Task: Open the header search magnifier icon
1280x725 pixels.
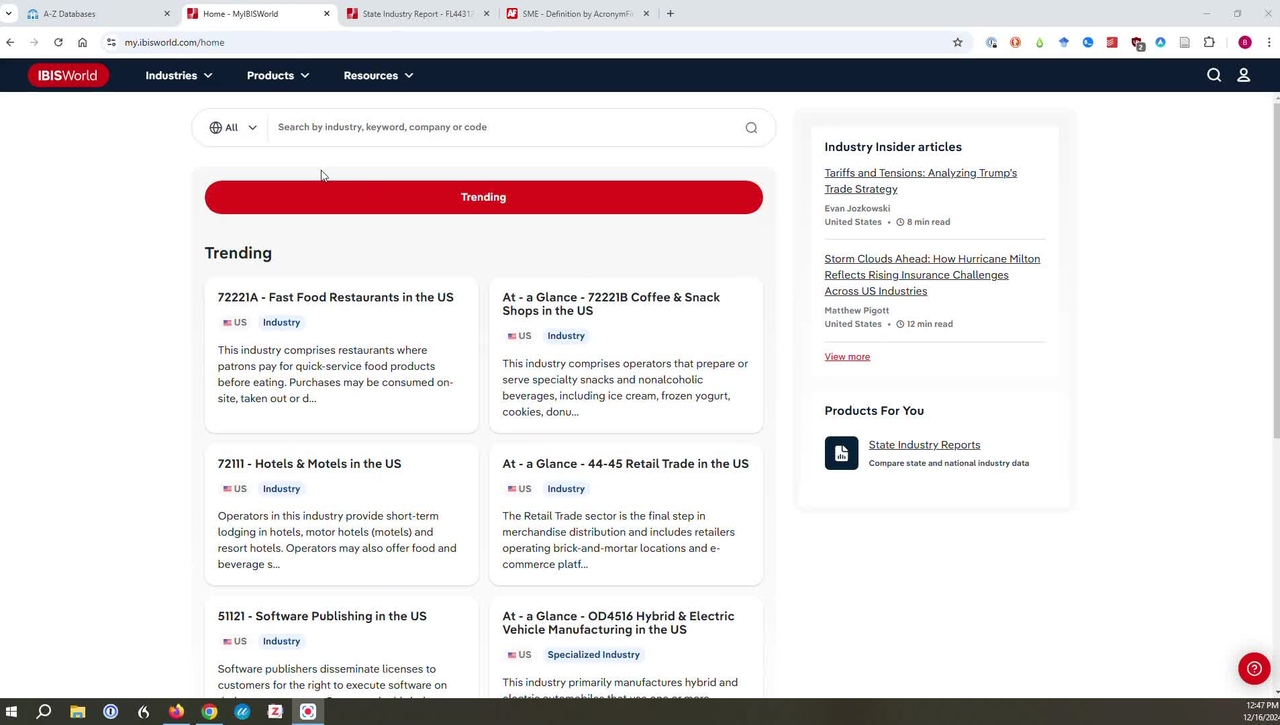Action: pyautogui.click(x=1214, y=75)
